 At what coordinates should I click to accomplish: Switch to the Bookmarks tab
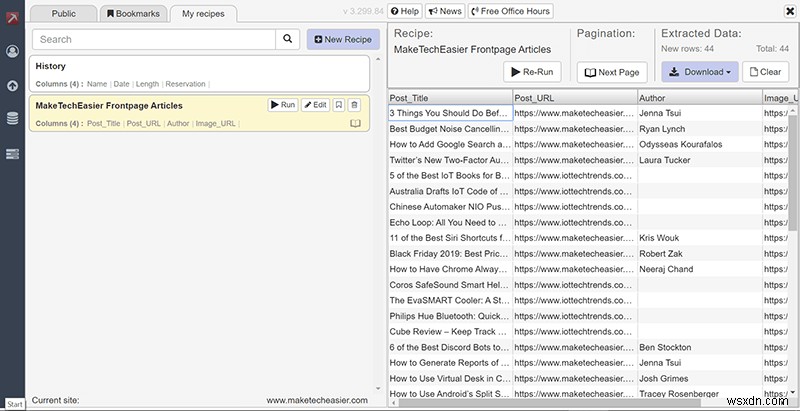tap(133, 14)
